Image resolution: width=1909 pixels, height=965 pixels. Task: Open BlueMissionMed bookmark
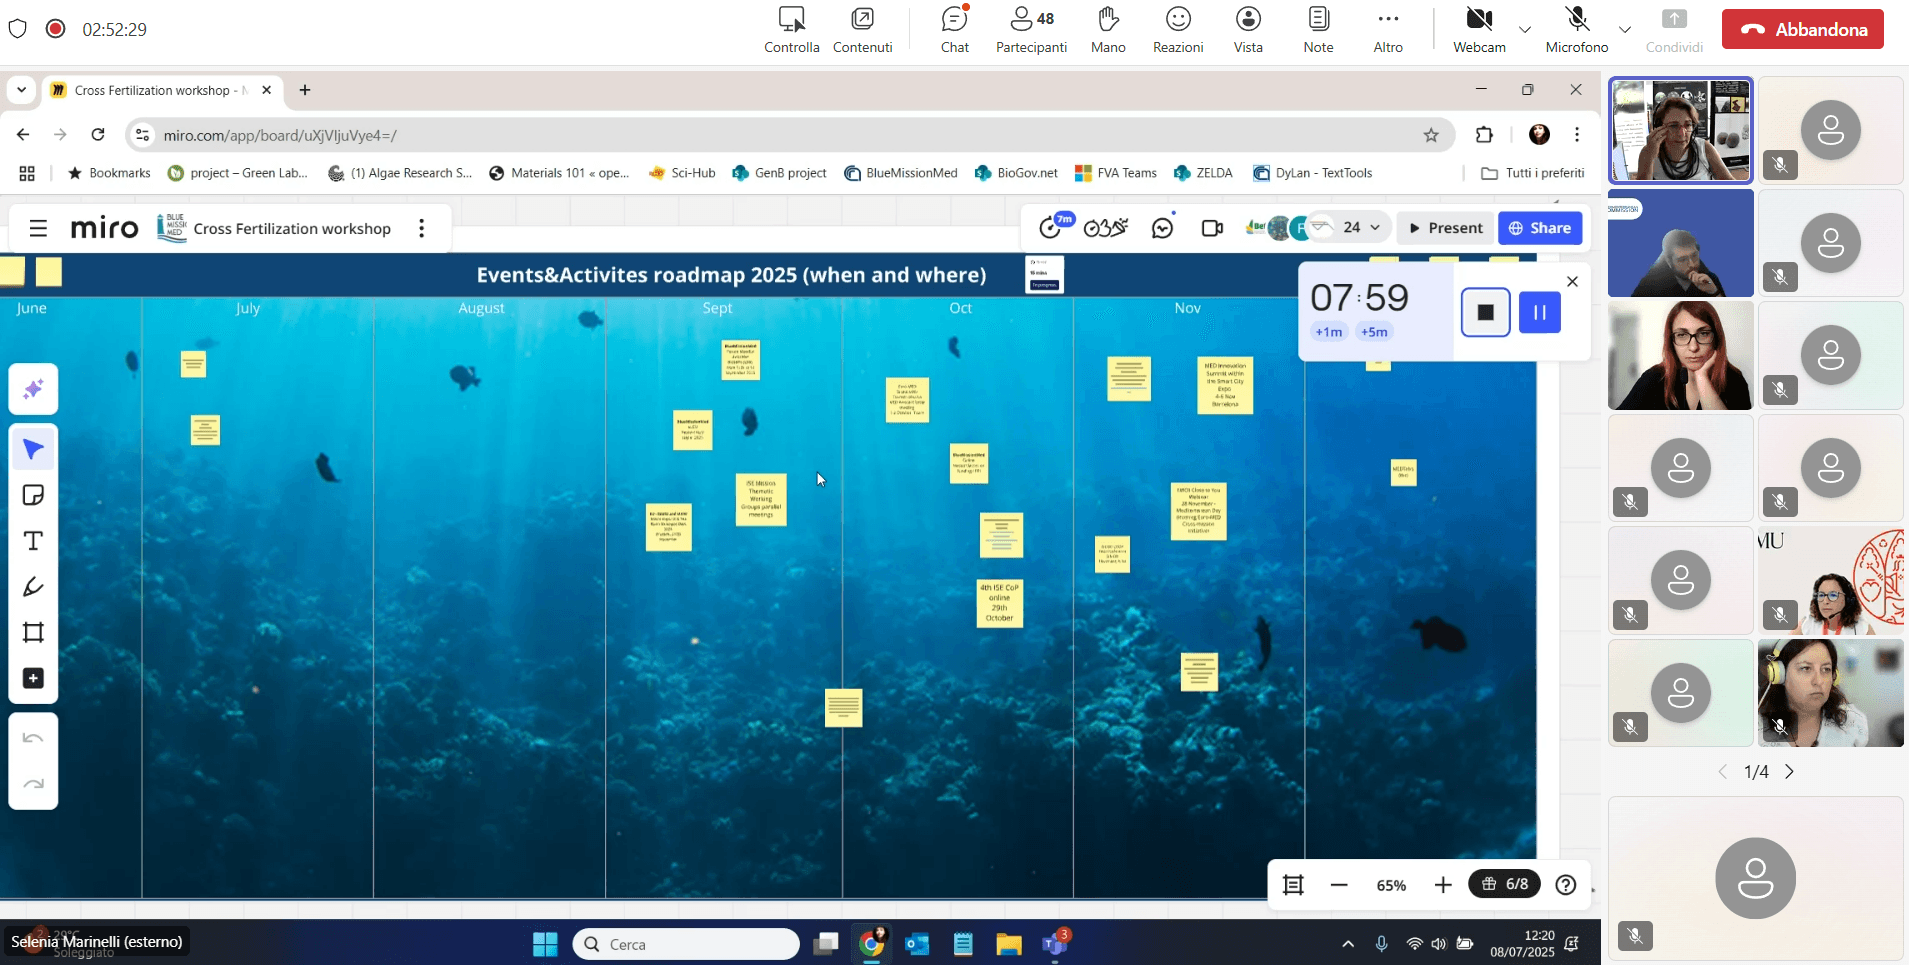901,173
